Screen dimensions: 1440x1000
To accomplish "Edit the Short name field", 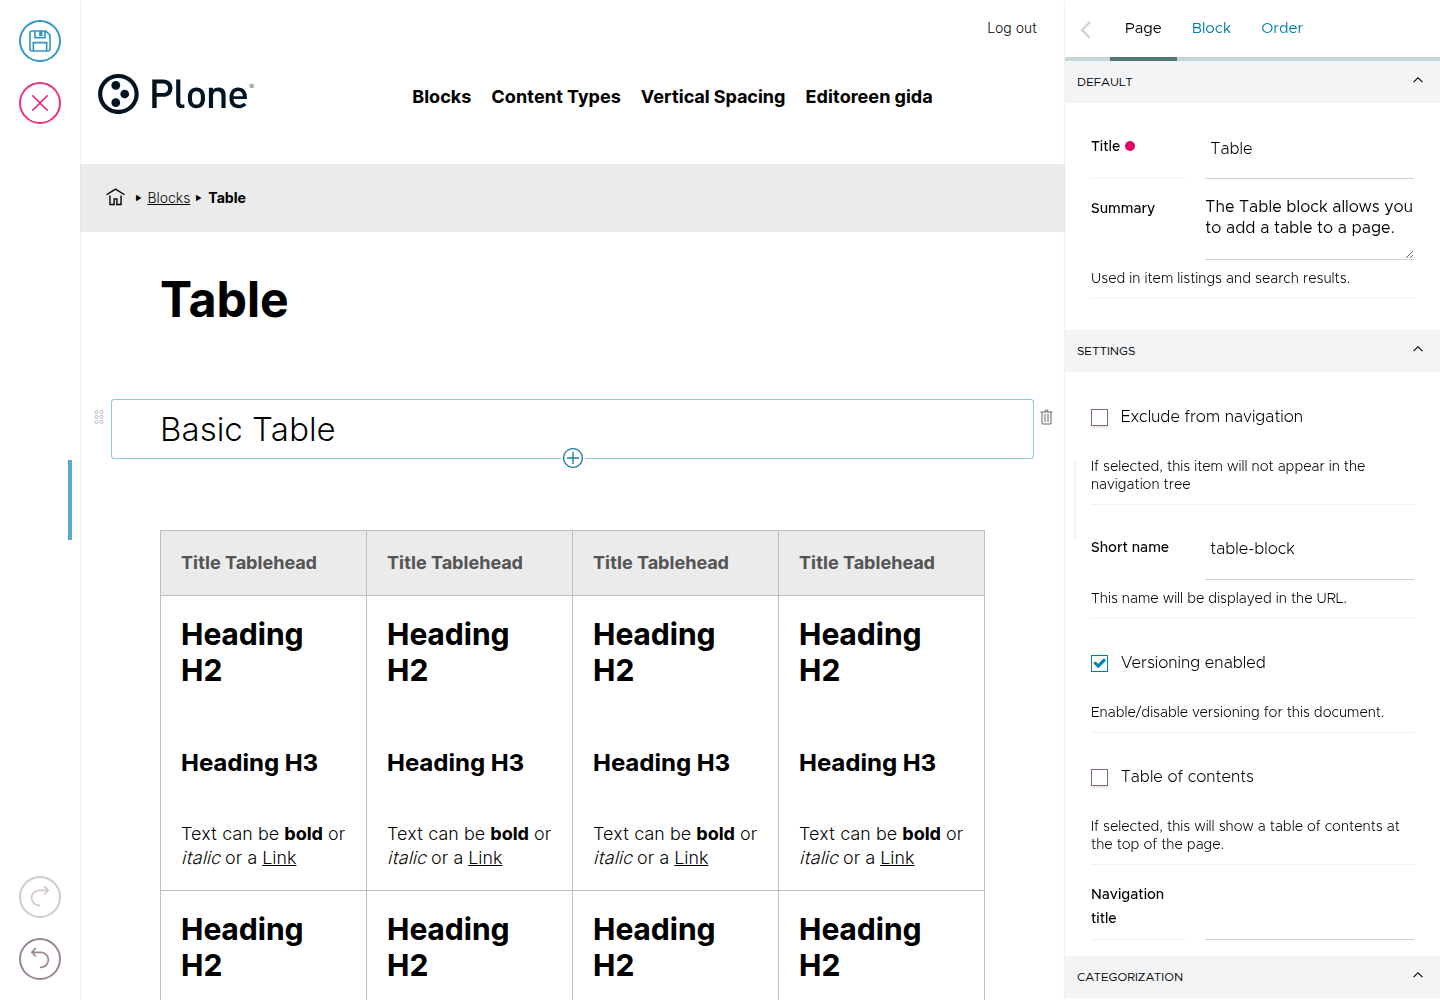I will tap(1309, 548).
